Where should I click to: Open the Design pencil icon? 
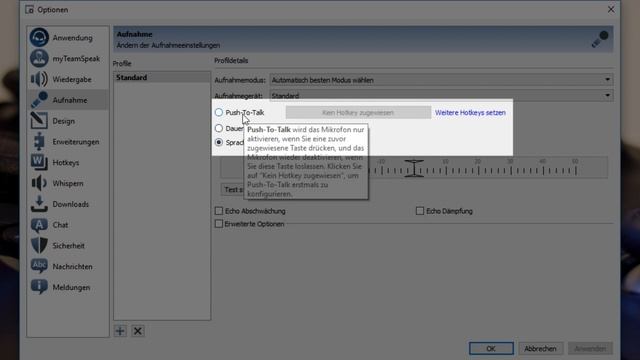click(x=39, y=121)
